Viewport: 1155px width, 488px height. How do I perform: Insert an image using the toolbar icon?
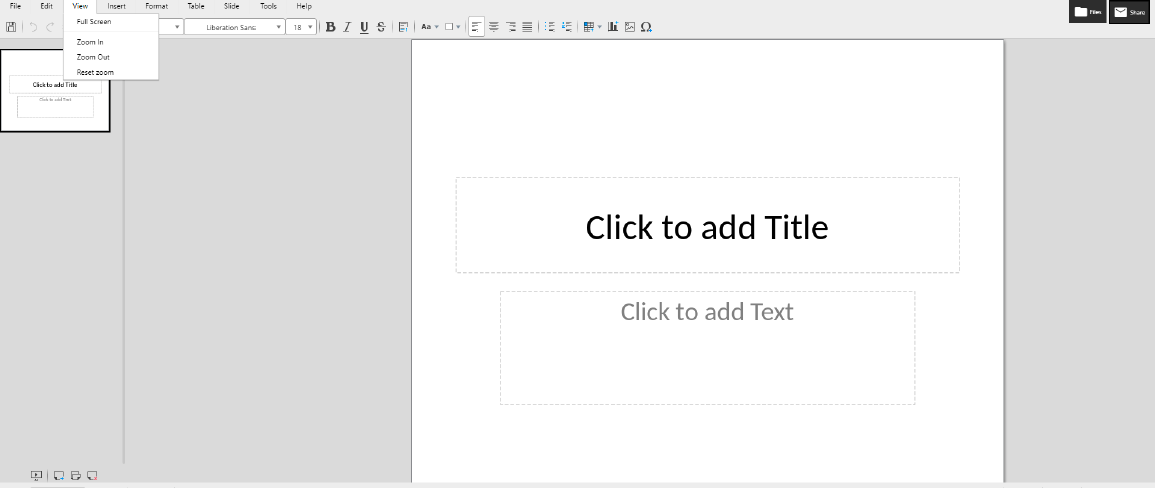click(x=630, y=27)
